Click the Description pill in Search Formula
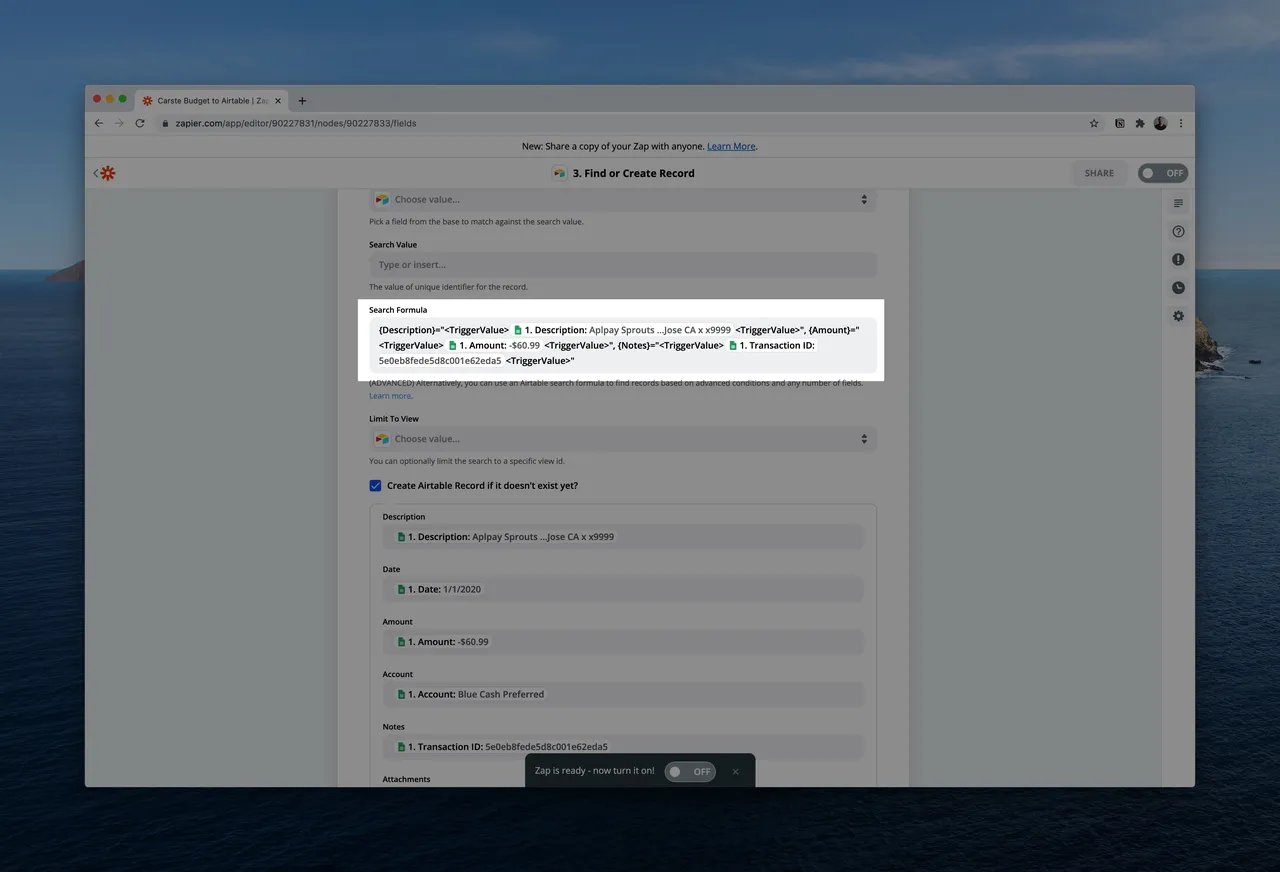 (x=622, y=330)
